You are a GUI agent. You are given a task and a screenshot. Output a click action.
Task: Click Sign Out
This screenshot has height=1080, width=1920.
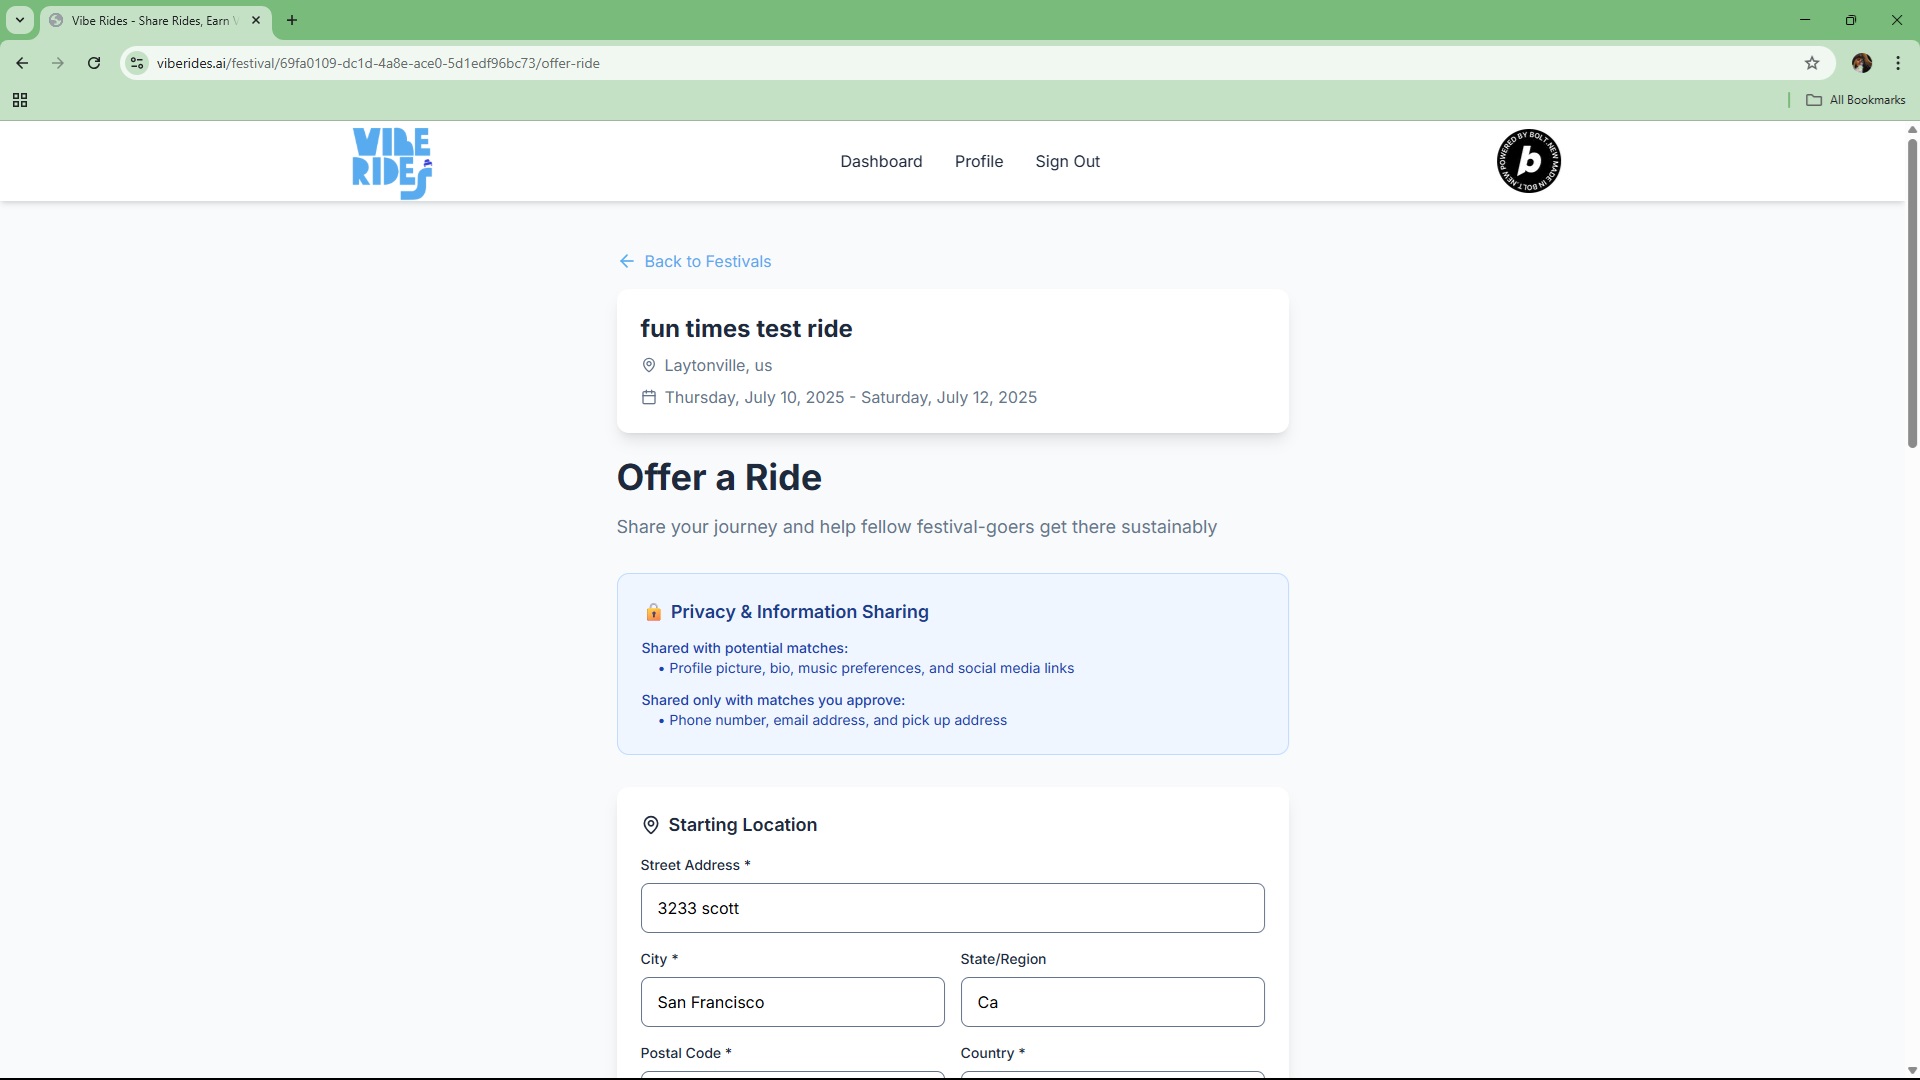(1067, 161)
